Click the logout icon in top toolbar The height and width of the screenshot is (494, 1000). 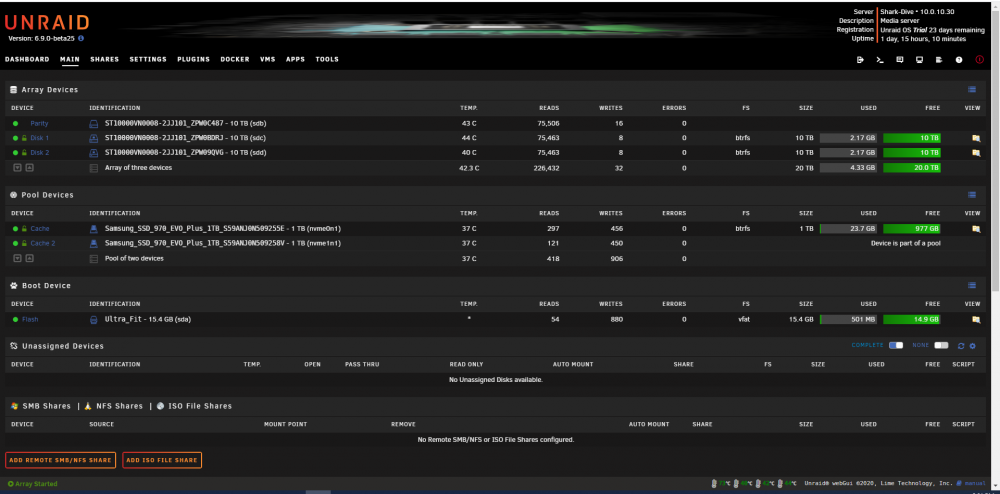coord(860,59)
